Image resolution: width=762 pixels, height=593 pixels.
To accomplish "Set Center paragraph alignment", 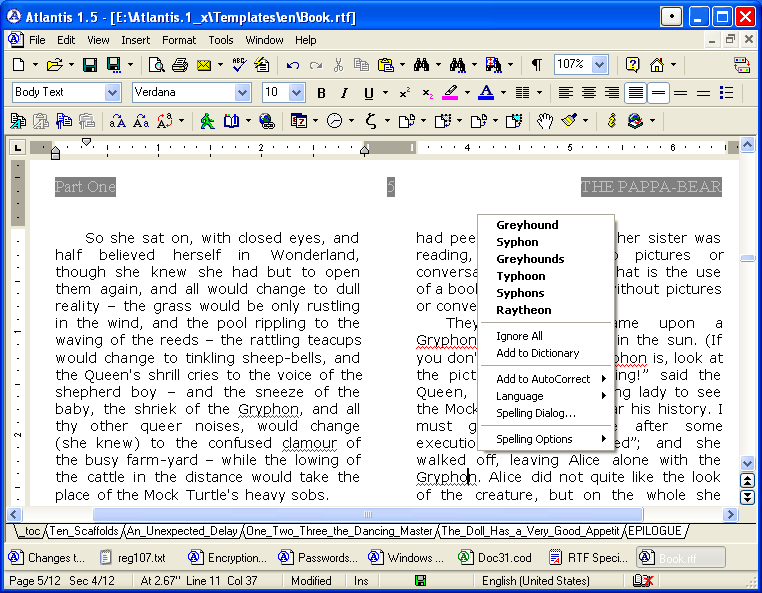I will [x=589, y=92].
